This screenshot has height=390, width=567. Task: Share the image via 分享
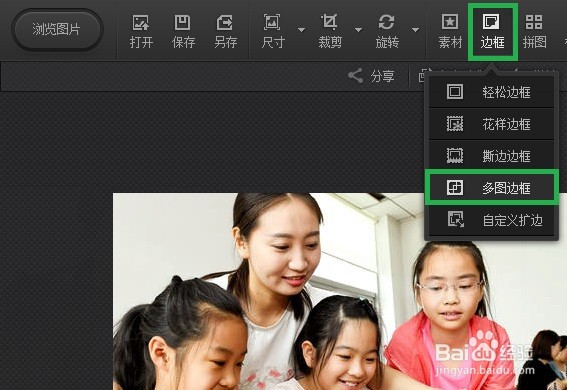[x=371, y=76]
